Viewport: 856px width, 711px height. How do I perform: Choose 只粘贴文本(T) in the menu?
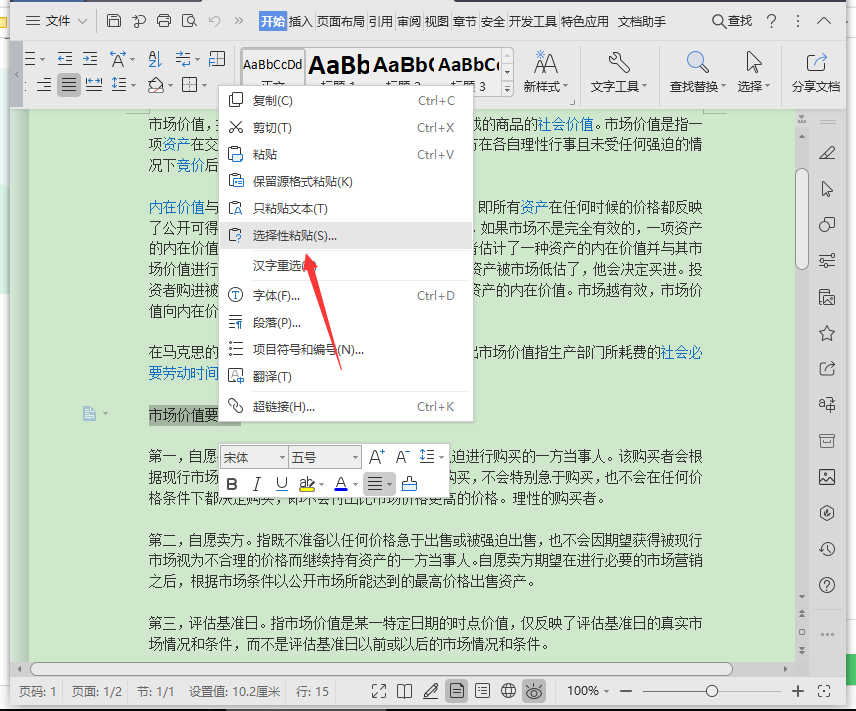(346, 209)
